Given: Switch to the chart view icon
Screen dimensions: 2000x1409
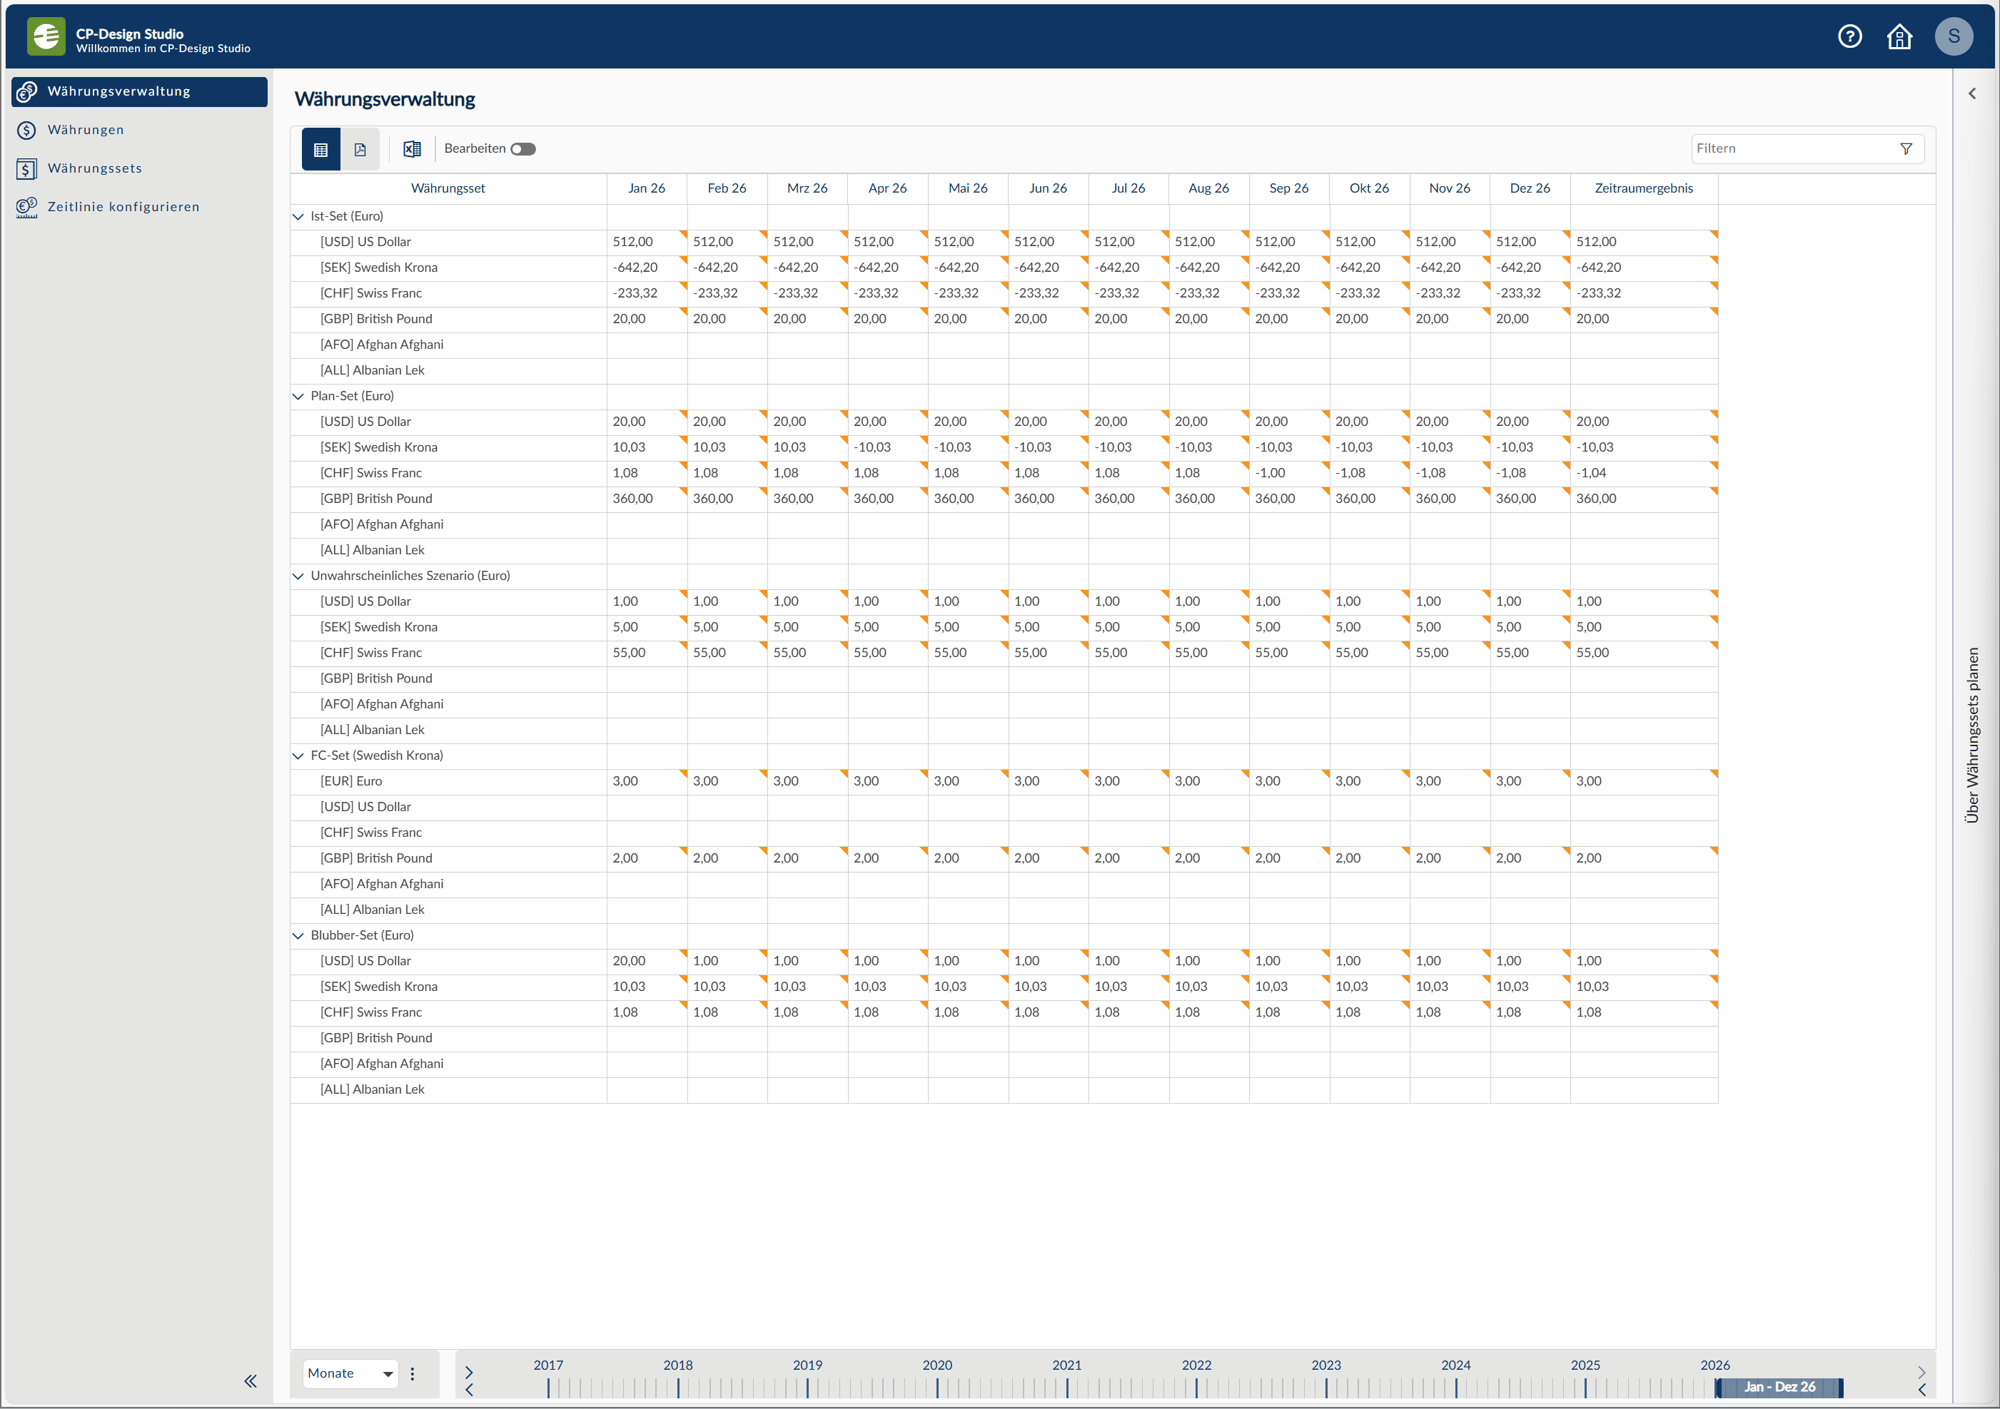Looking at the screenshot, I should [360, 149].
